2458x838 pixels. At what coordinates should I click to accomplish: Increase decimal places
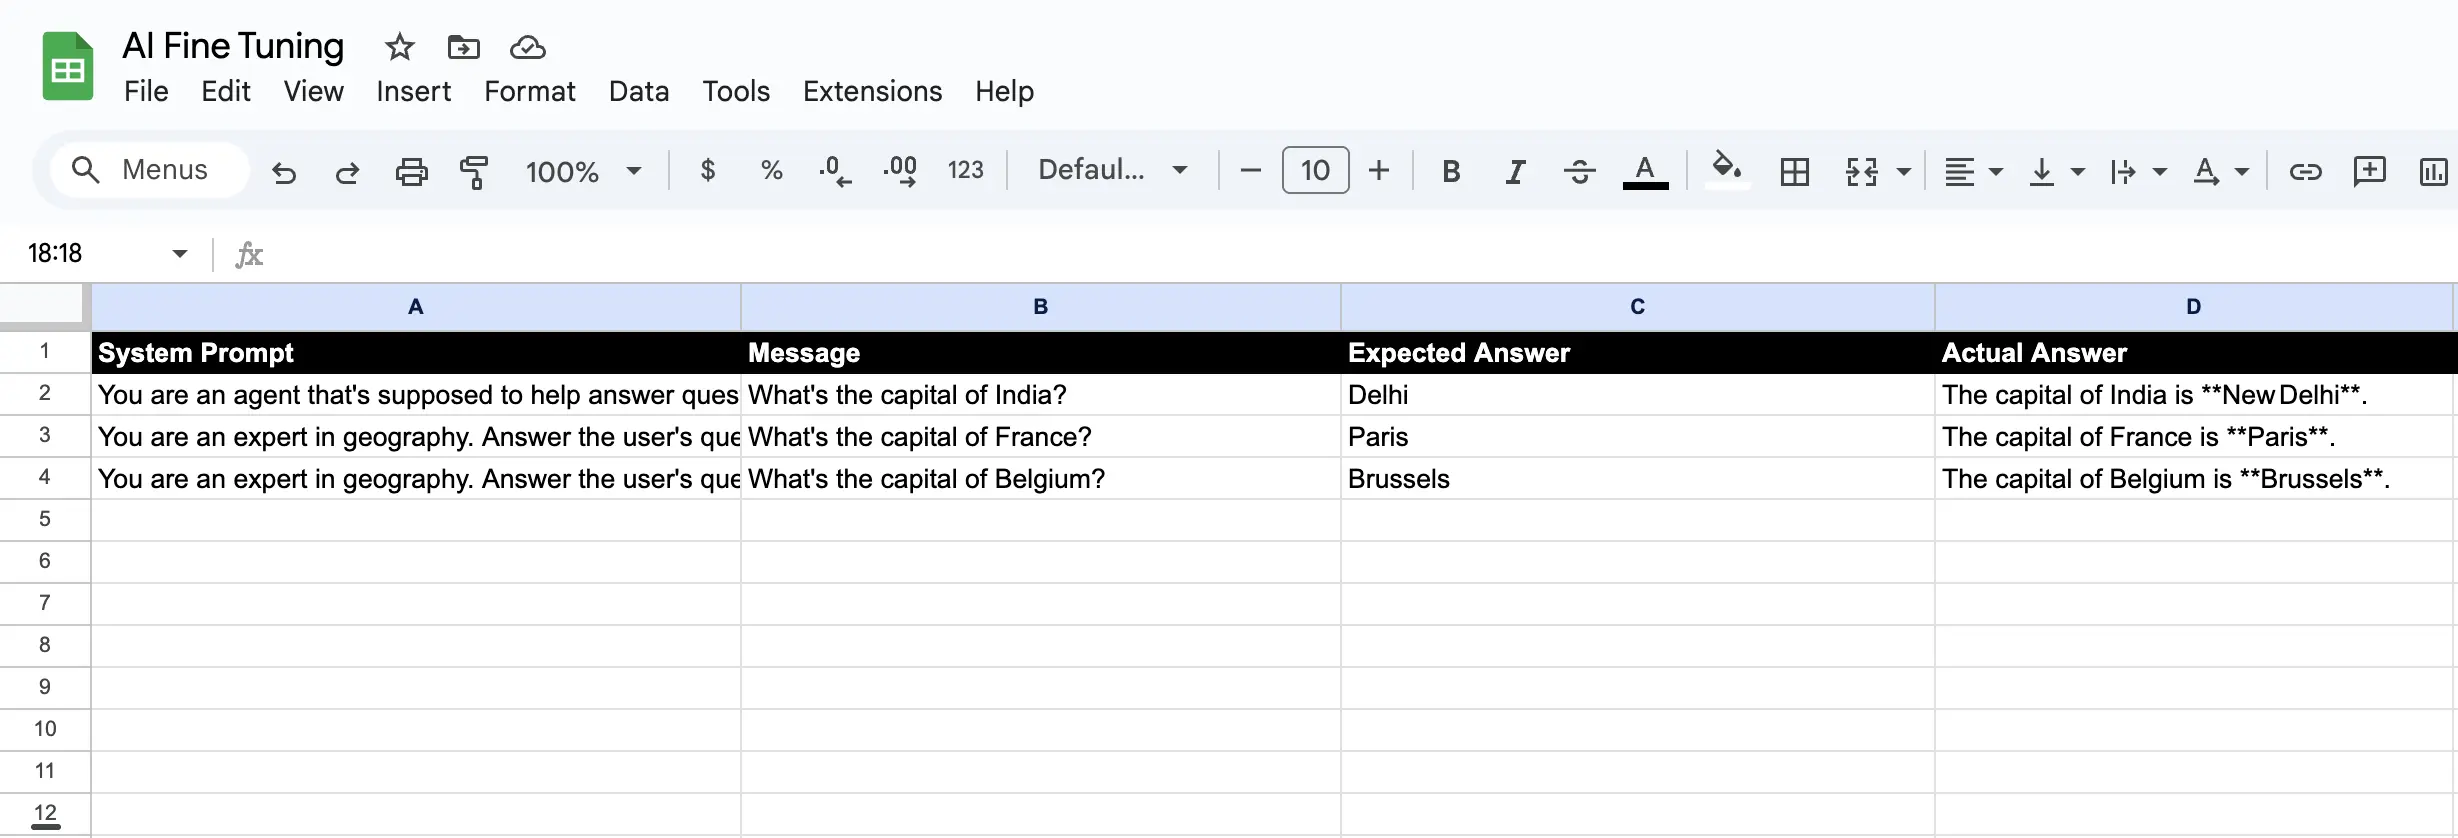900,171
